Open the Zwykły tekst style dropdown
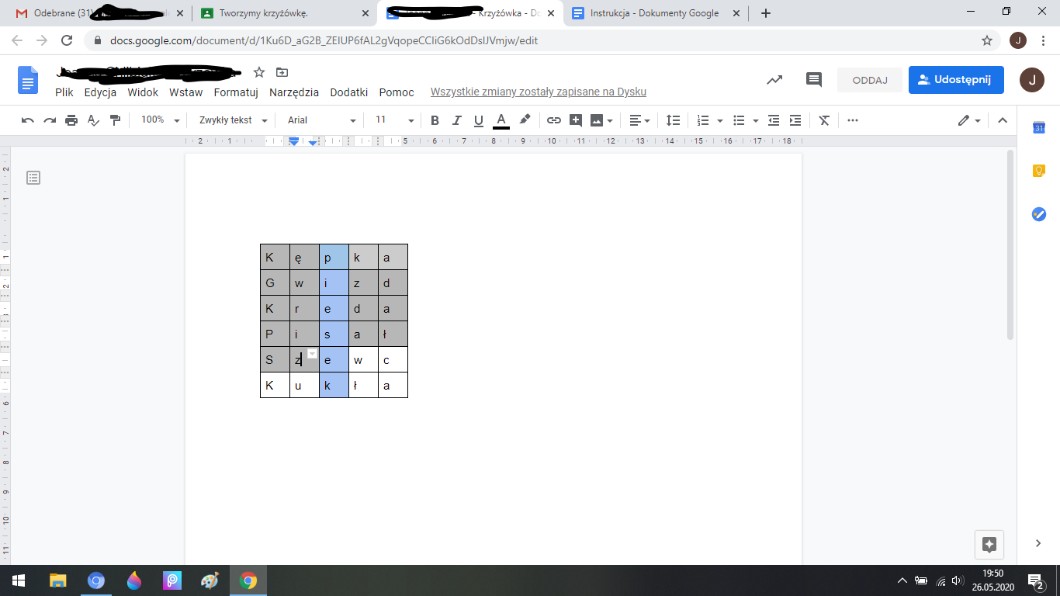Screen dimensions: 1060x596 233,120
